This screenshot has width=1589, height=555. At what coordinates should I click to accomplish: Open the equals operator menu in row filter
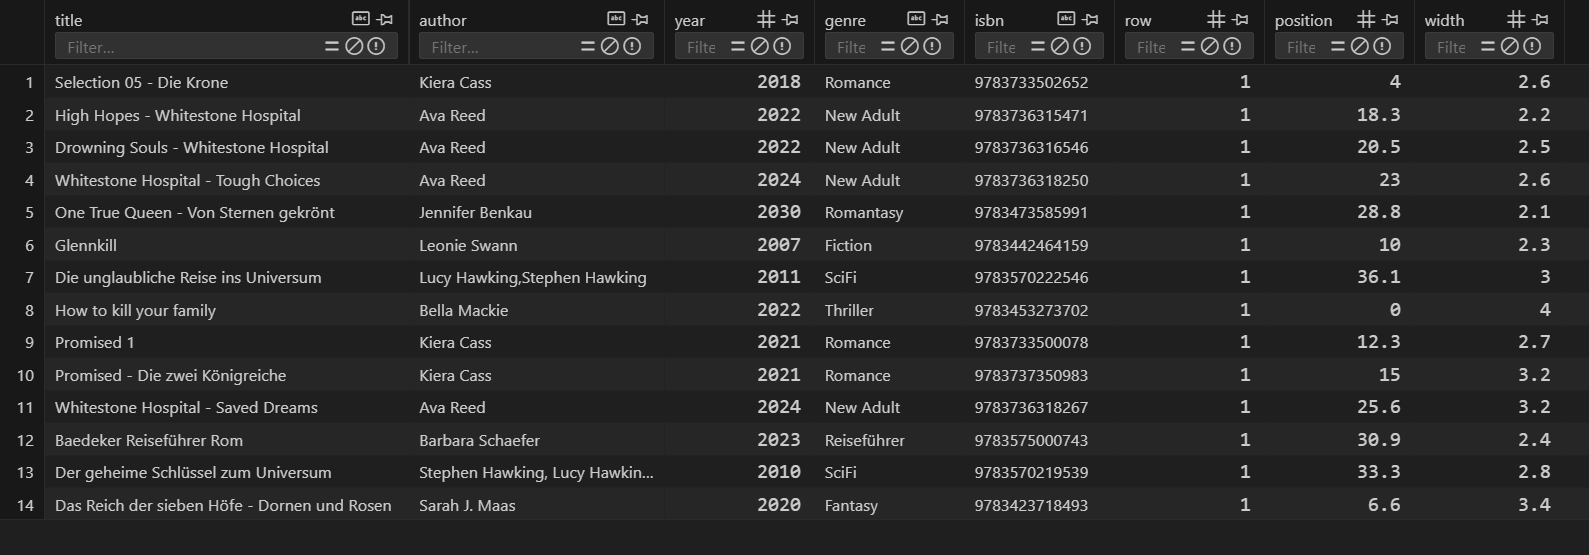point(1188,46)
